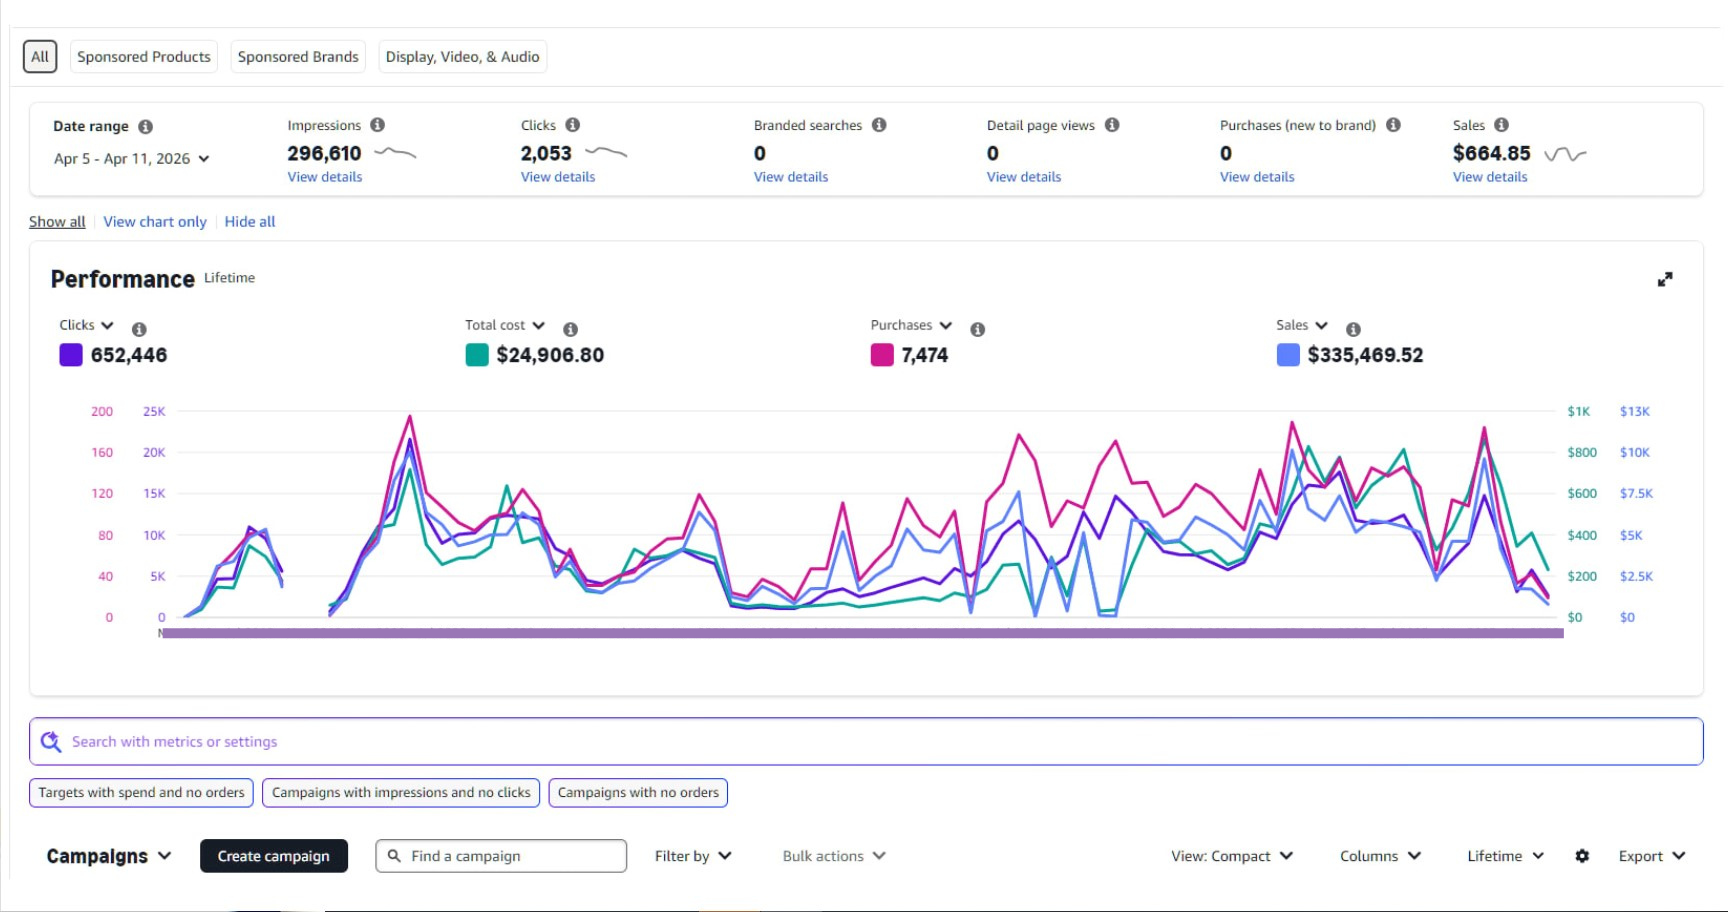Open Branded searches info icon
Image resolution: width=1728 pixels, height=912 pixels.
click(x=879, y=125)
